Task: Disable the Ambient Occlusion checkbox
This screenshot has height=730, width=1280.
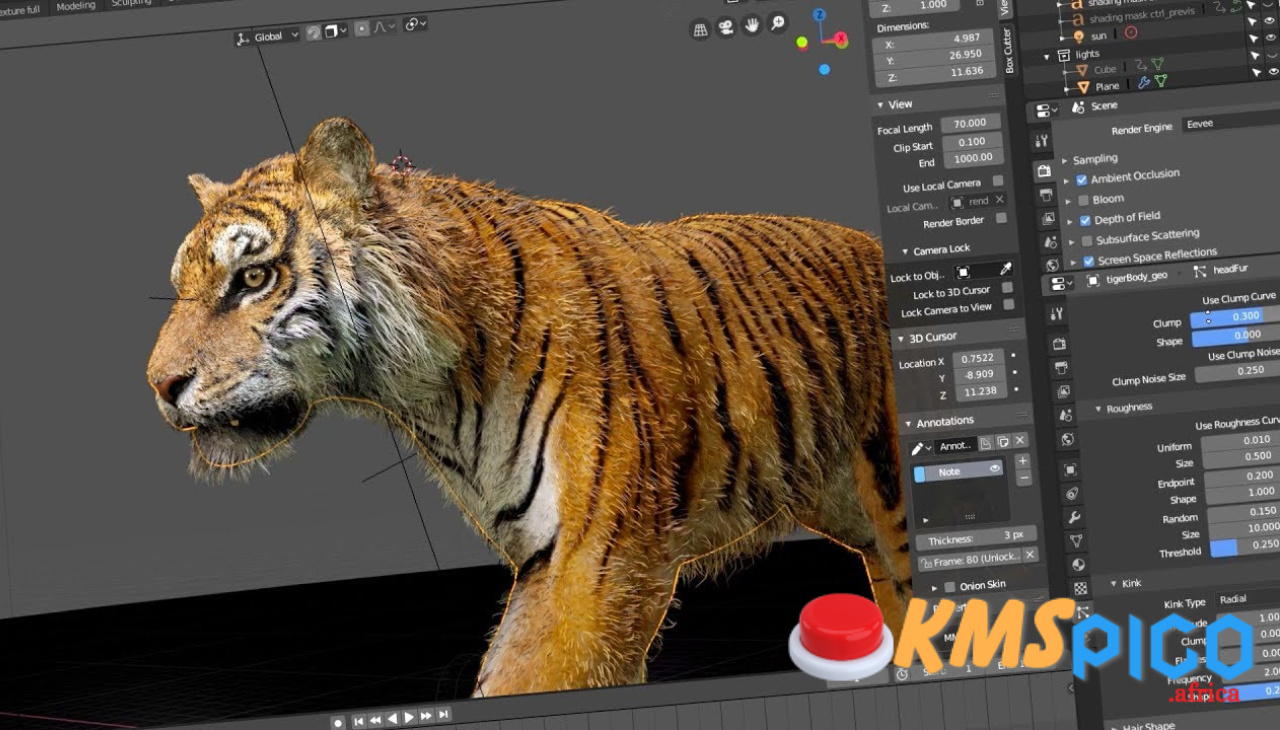Action: [x=1081, y=180]
